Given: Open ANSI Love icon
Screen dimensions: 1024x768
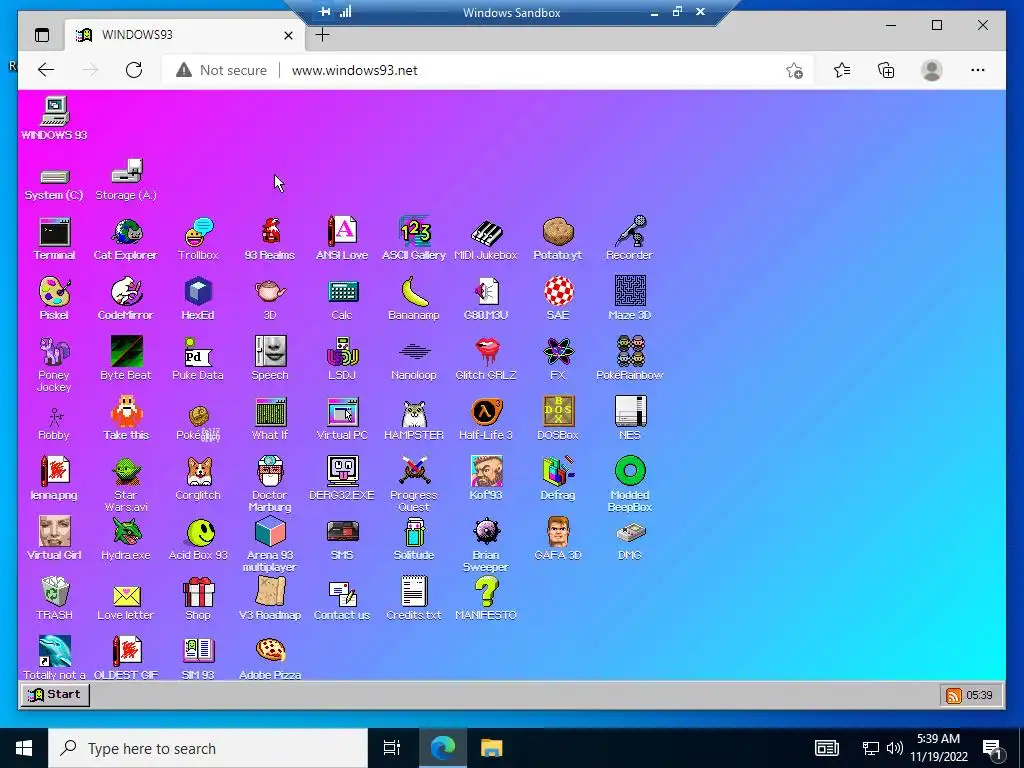Looking at the screenshot, I should [x=342, y=239].
